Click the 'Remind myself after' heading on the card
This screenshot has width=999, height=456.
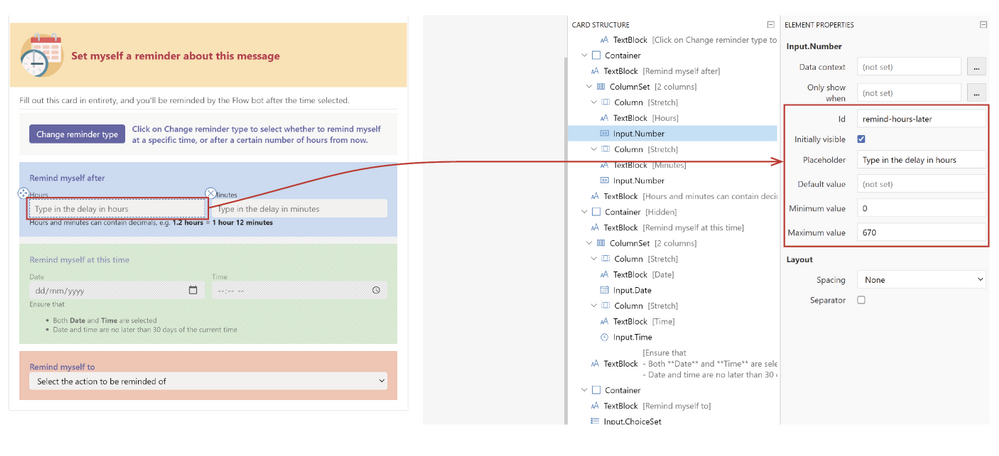pyautogui.click(x=68, y=178)
